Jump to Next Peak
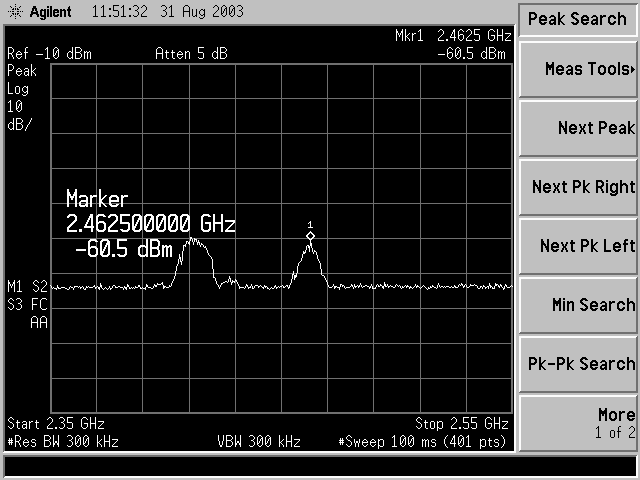 click(x=578, y=129)
